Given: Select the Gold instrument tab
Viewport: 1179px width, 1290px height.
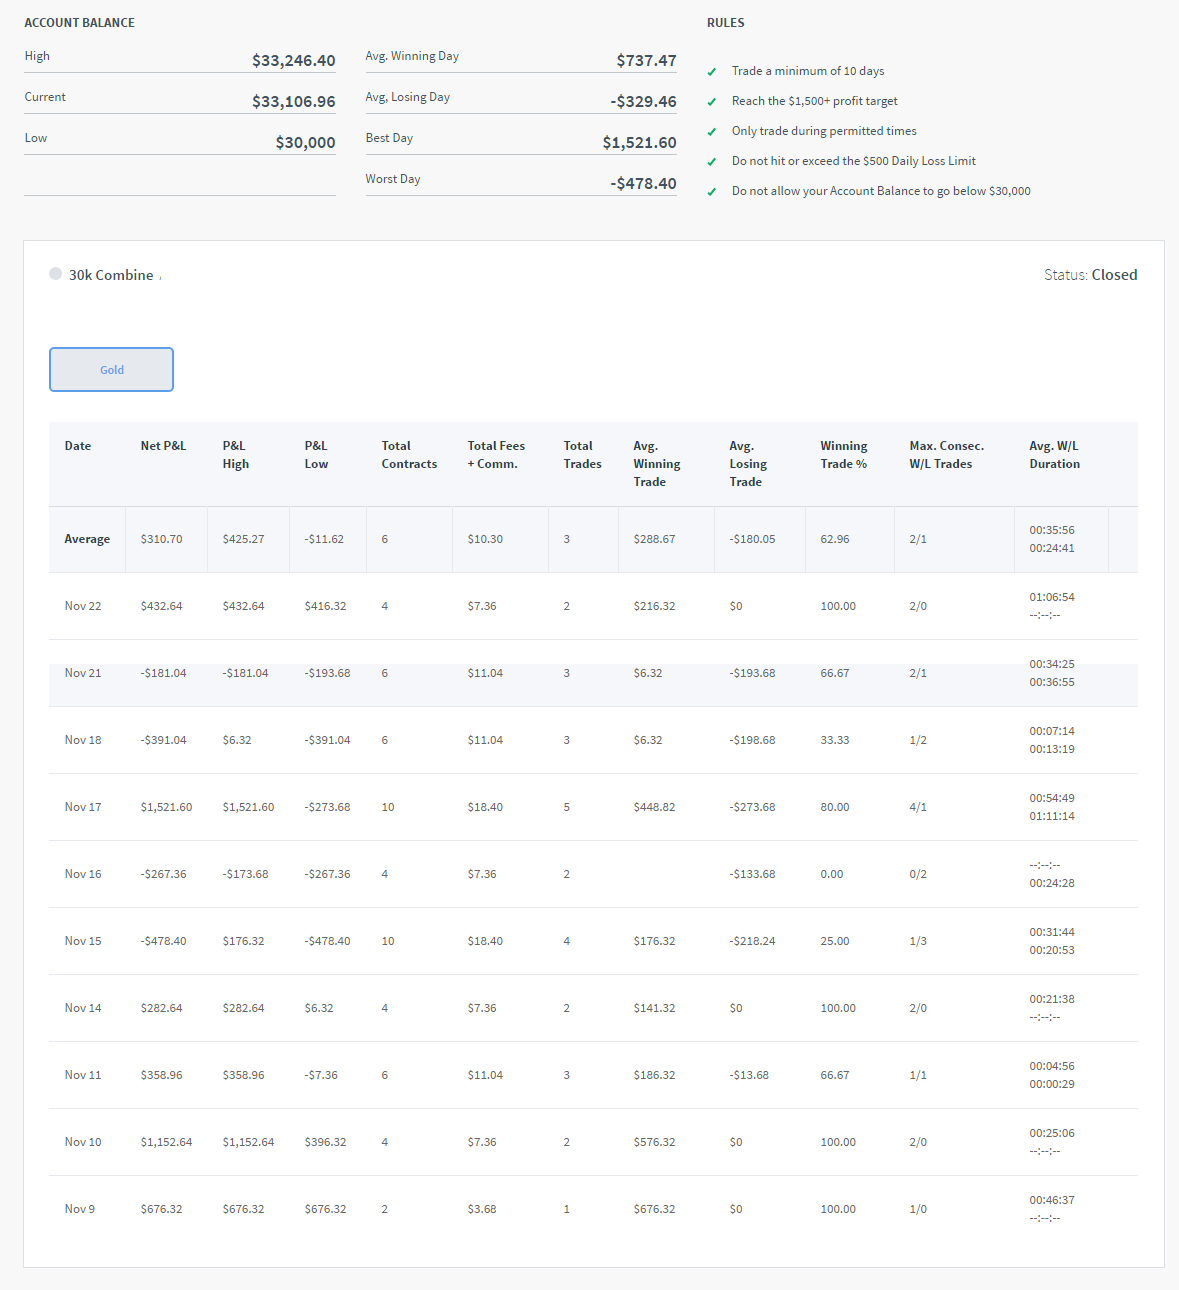Looking at the screenshot, I should (111, 369).
